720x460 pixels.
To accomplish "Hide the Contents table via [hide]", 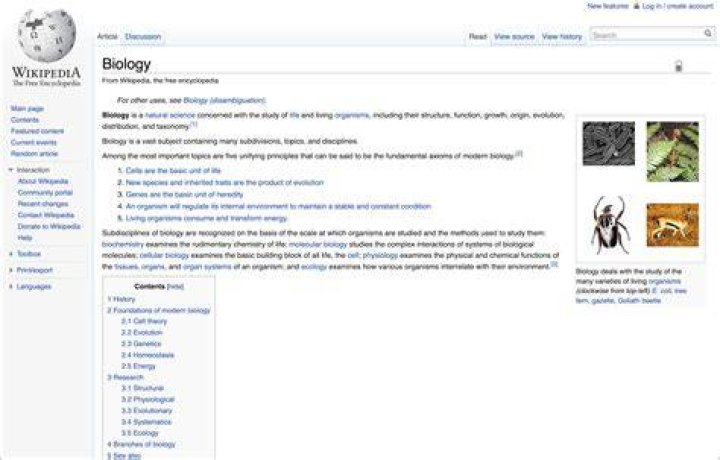I will tap(175, 286).
